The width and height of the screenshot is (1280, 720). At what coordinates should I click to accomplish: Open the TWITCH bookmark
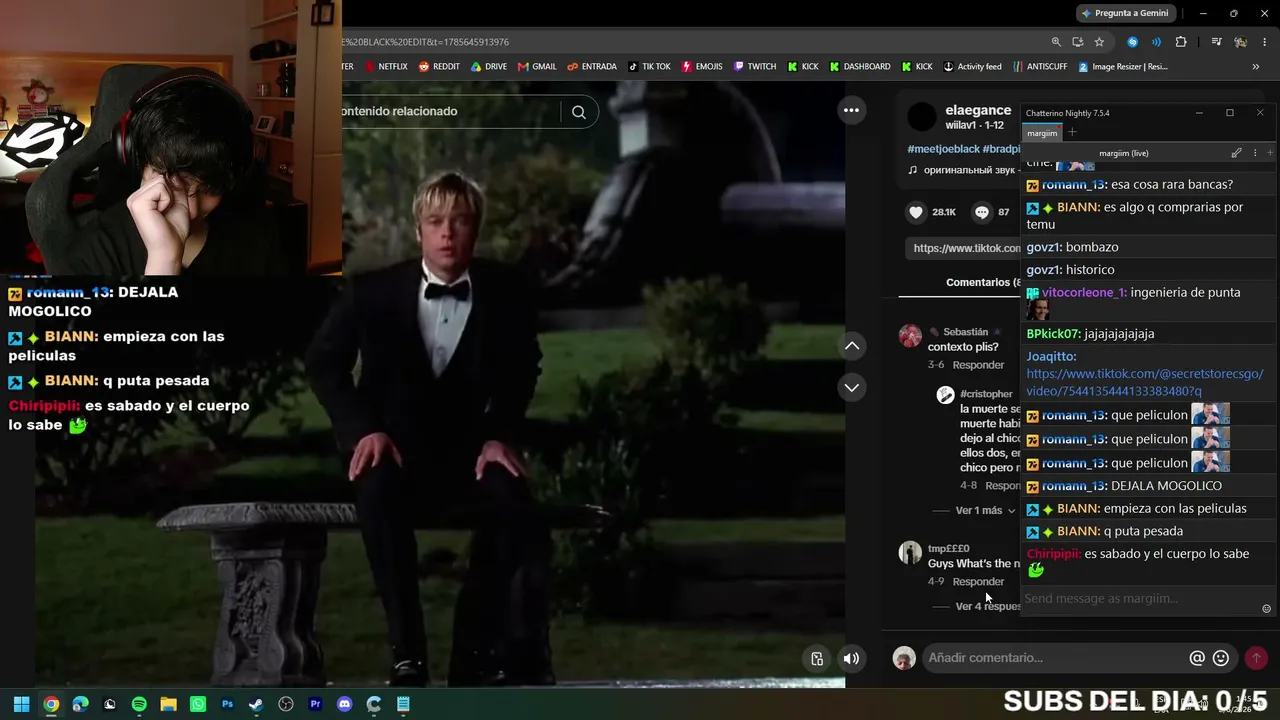click(754, 67)
